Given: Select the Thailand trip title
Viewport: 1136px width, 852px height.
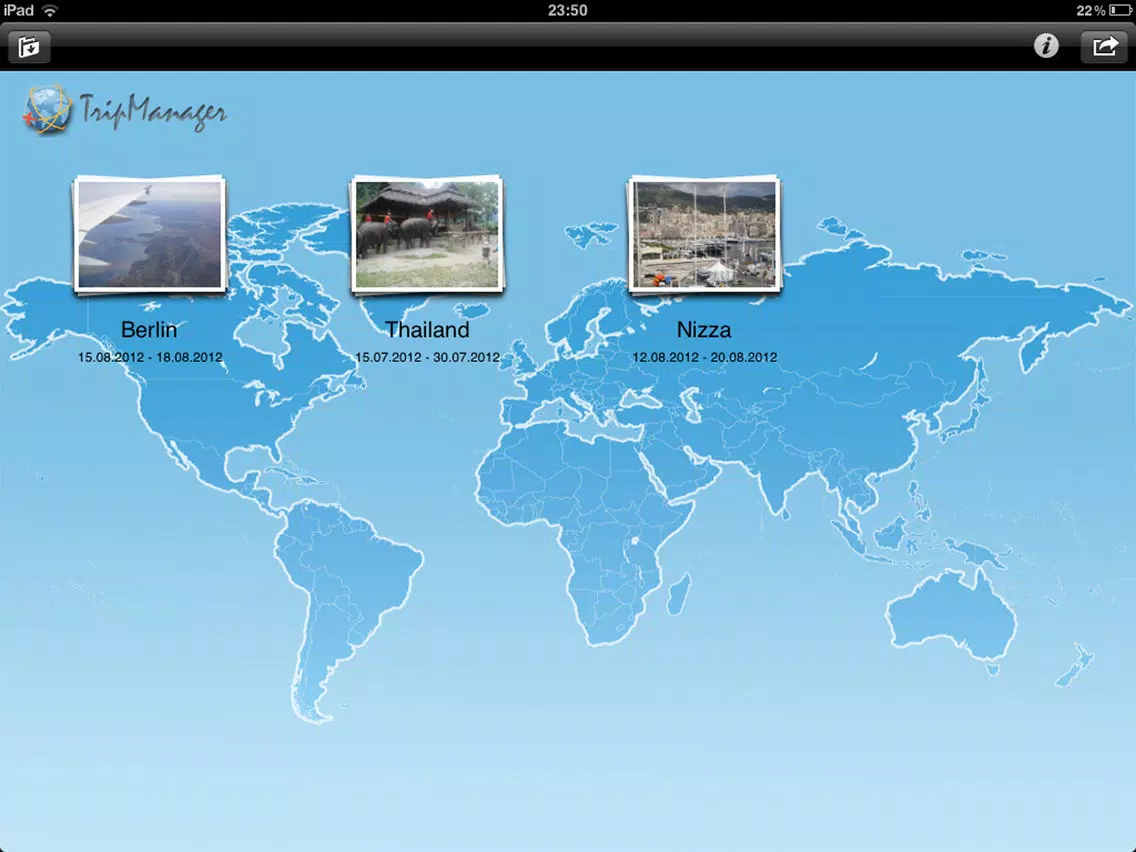Looking at the screenshot, I should (x=427, y=330).
